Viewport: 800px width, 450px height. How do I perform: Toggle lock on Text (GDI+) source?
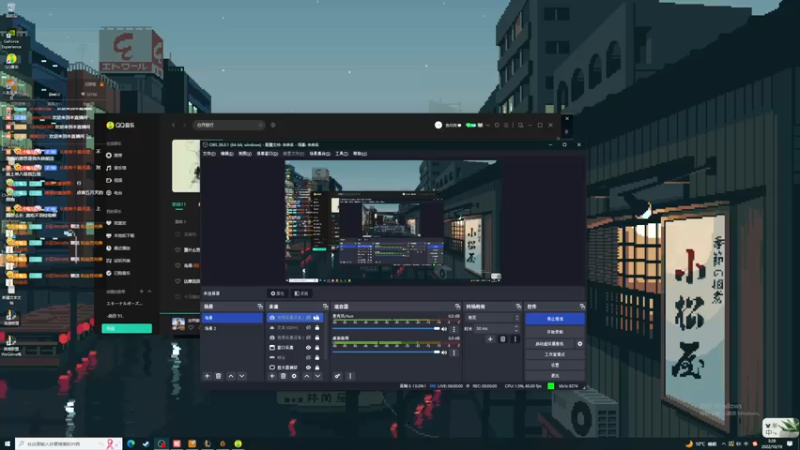317,328
